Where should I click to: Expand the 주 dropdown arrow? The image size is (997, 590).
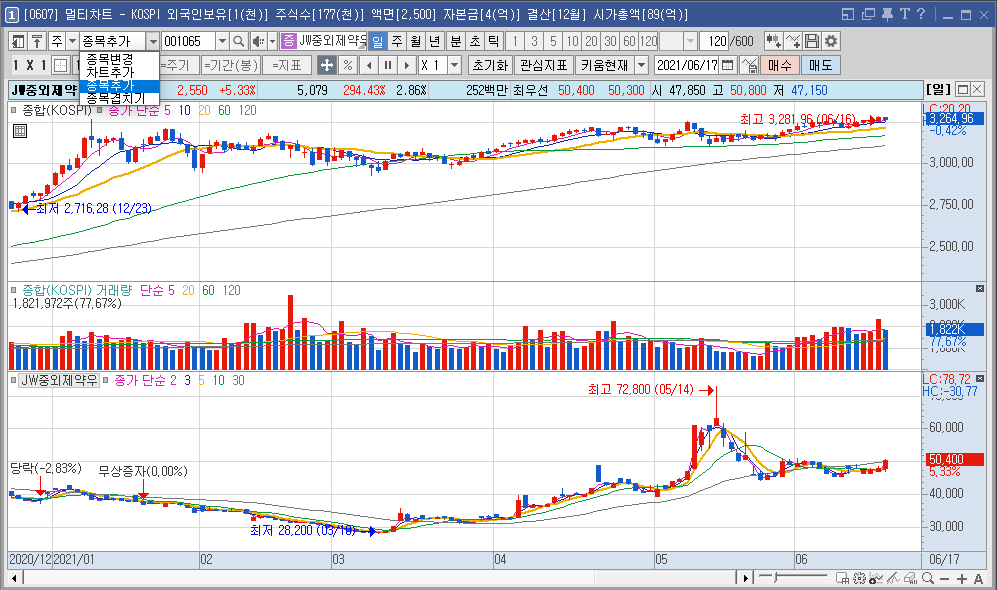[72, 41]
